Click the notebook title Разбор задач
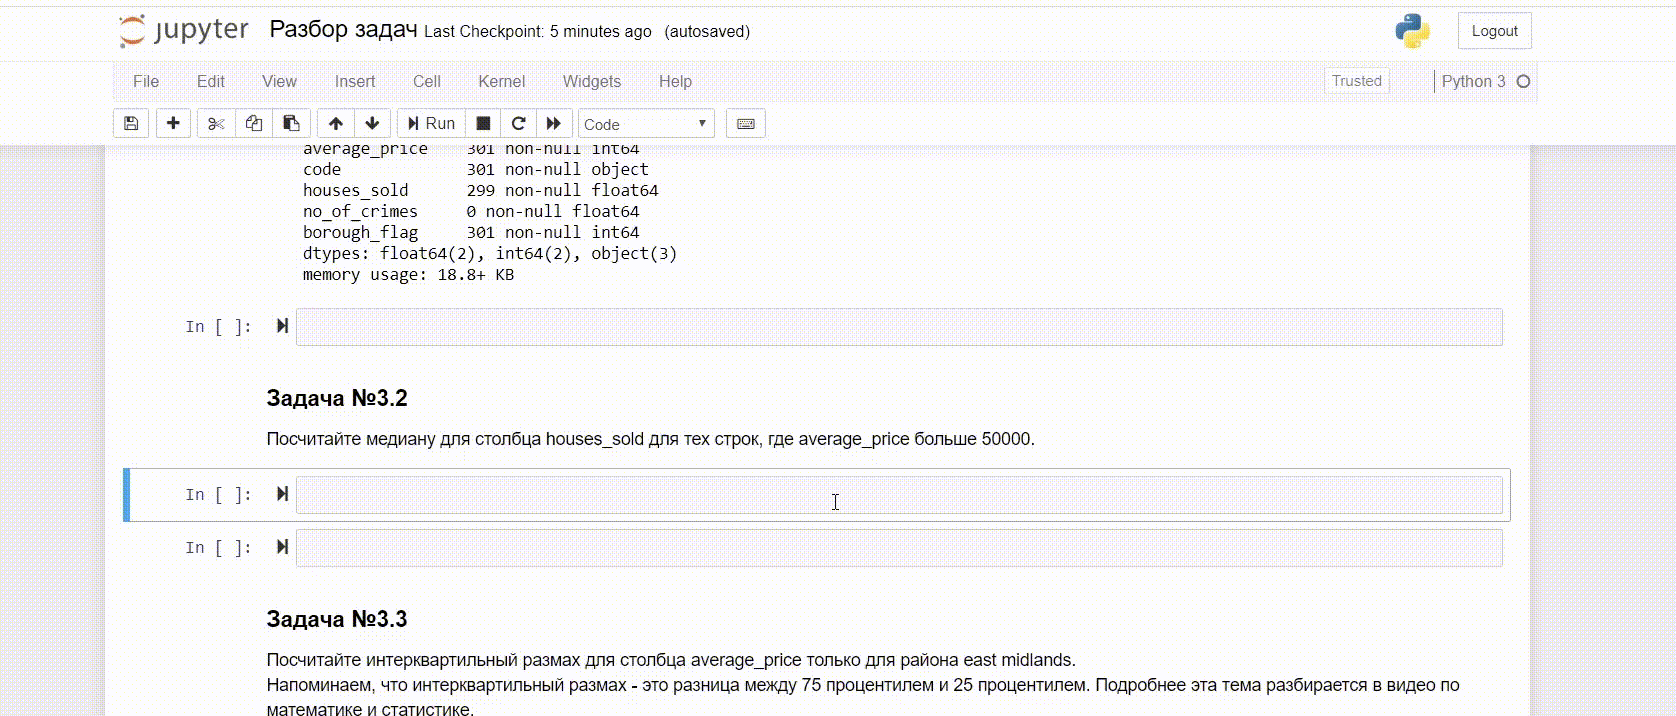 click(343, 30)
